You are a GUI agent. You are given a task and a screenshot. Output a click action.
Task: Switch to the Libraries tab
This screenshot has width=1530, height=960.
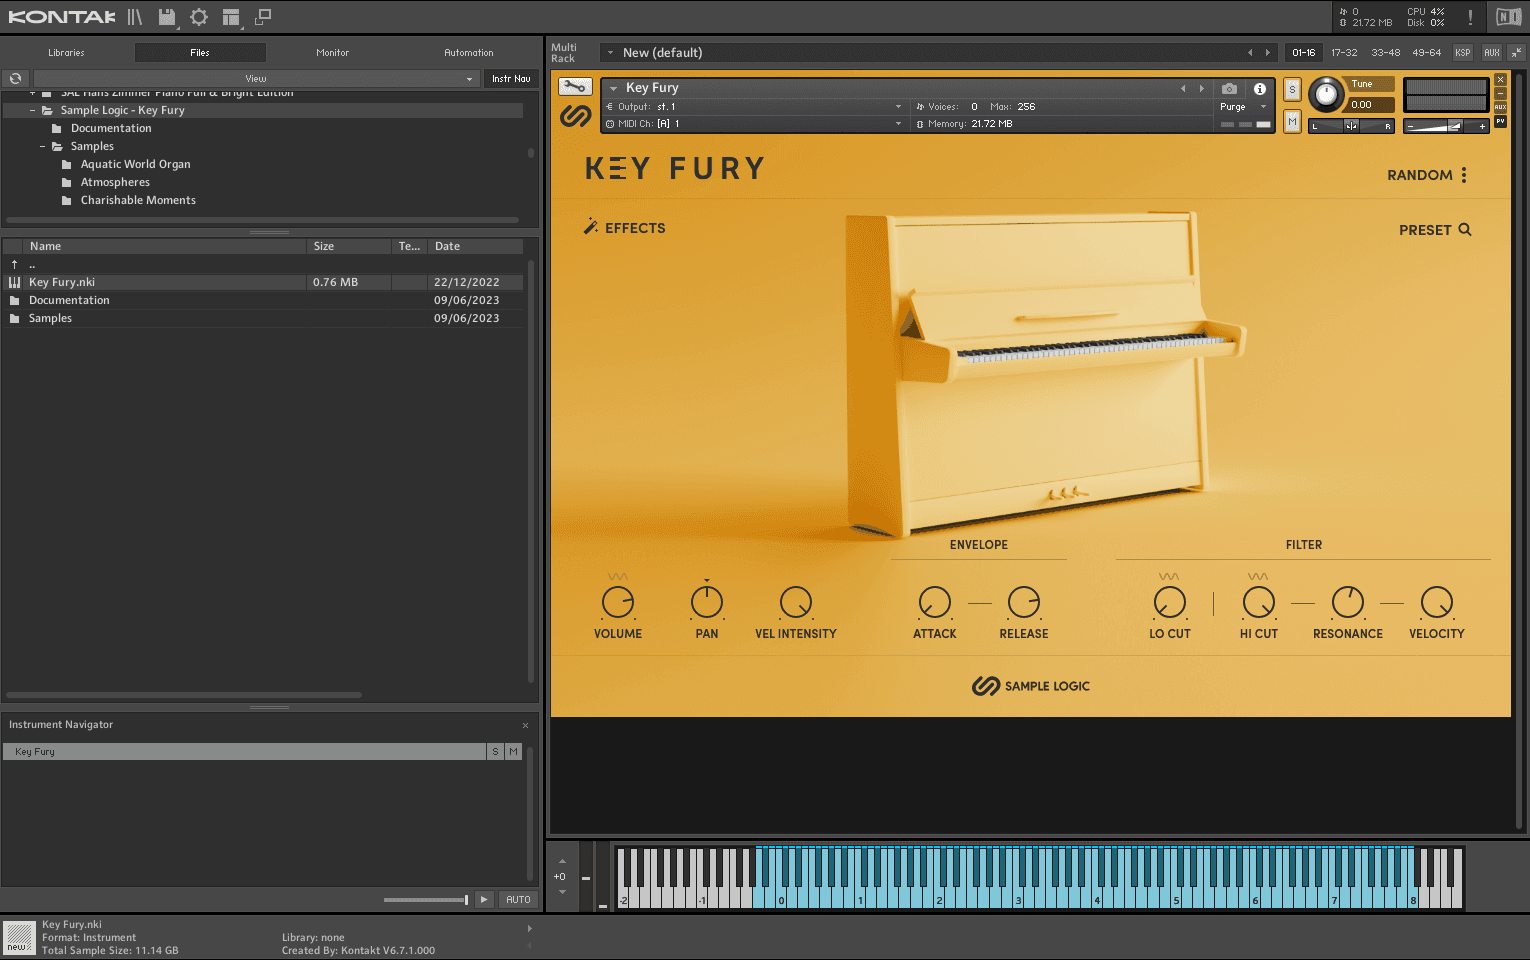point(66,52)
